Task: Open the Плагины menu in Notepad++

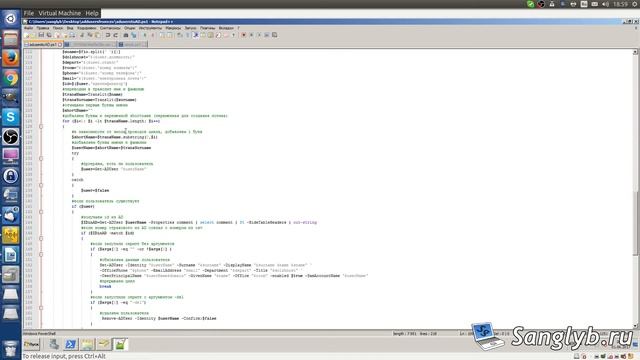Action: point(207,28)
